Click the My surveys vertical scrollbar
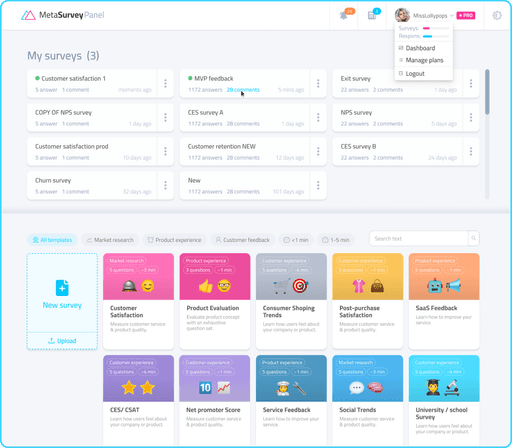The image size is (512, 448). [487, 92]
